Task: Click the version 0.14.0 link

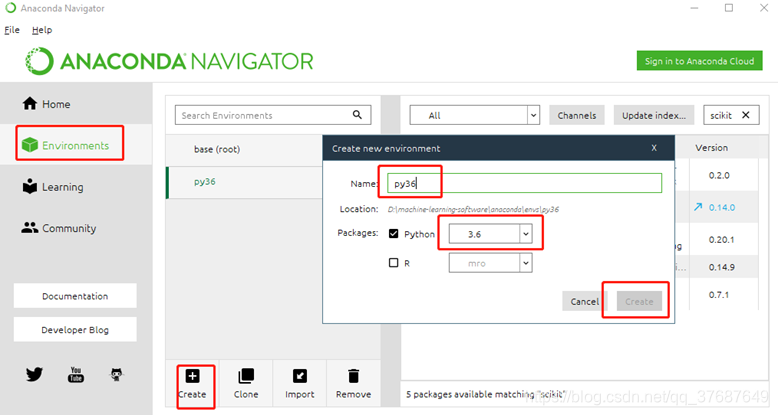Action: (722, 207)
